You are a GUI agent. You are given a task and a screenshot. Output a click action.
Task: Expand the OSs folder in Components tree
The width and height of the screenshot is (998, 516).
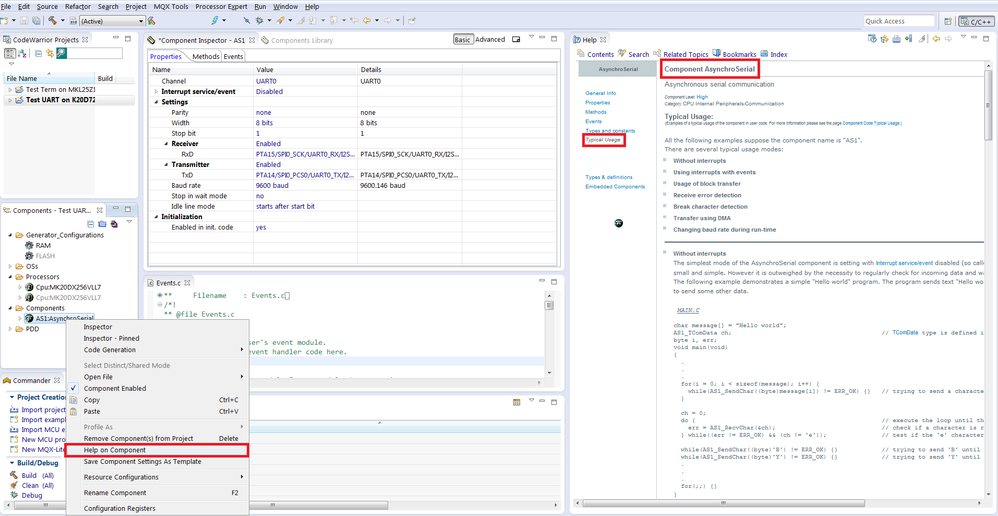click(10, 267)
